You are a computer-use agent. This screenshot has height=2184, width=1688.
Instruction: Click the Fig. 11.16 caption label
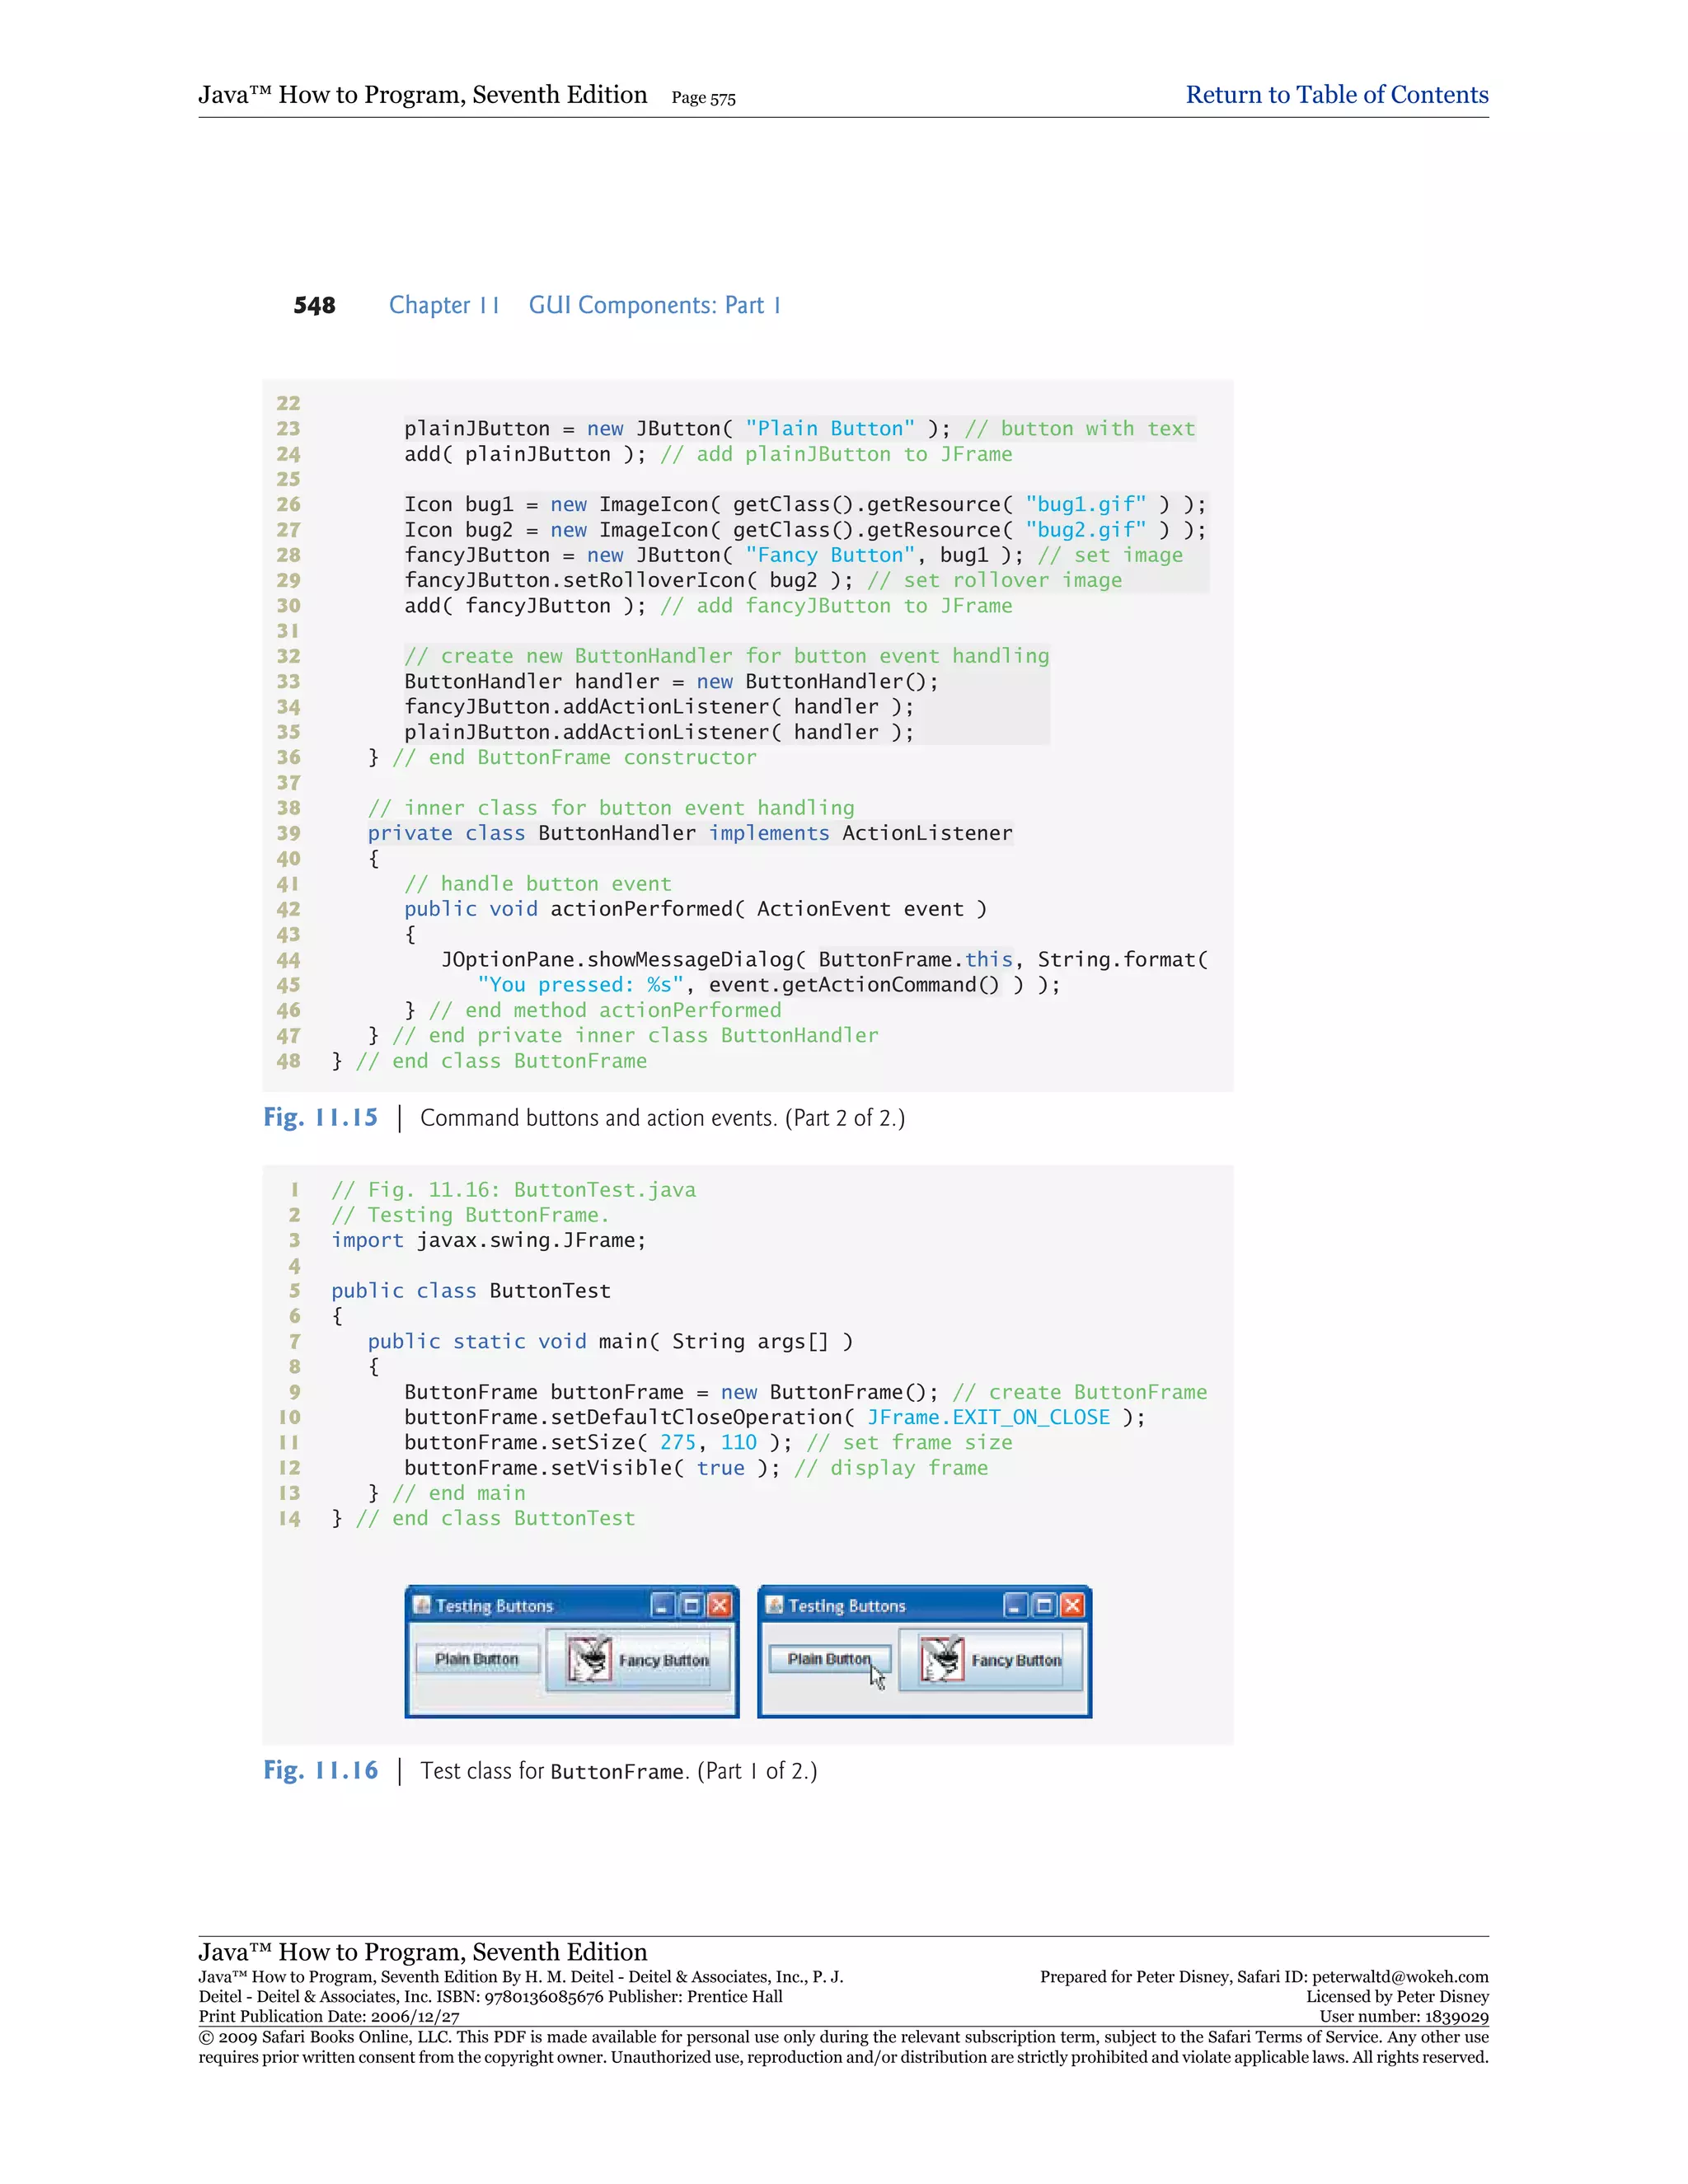(320, 1770)
